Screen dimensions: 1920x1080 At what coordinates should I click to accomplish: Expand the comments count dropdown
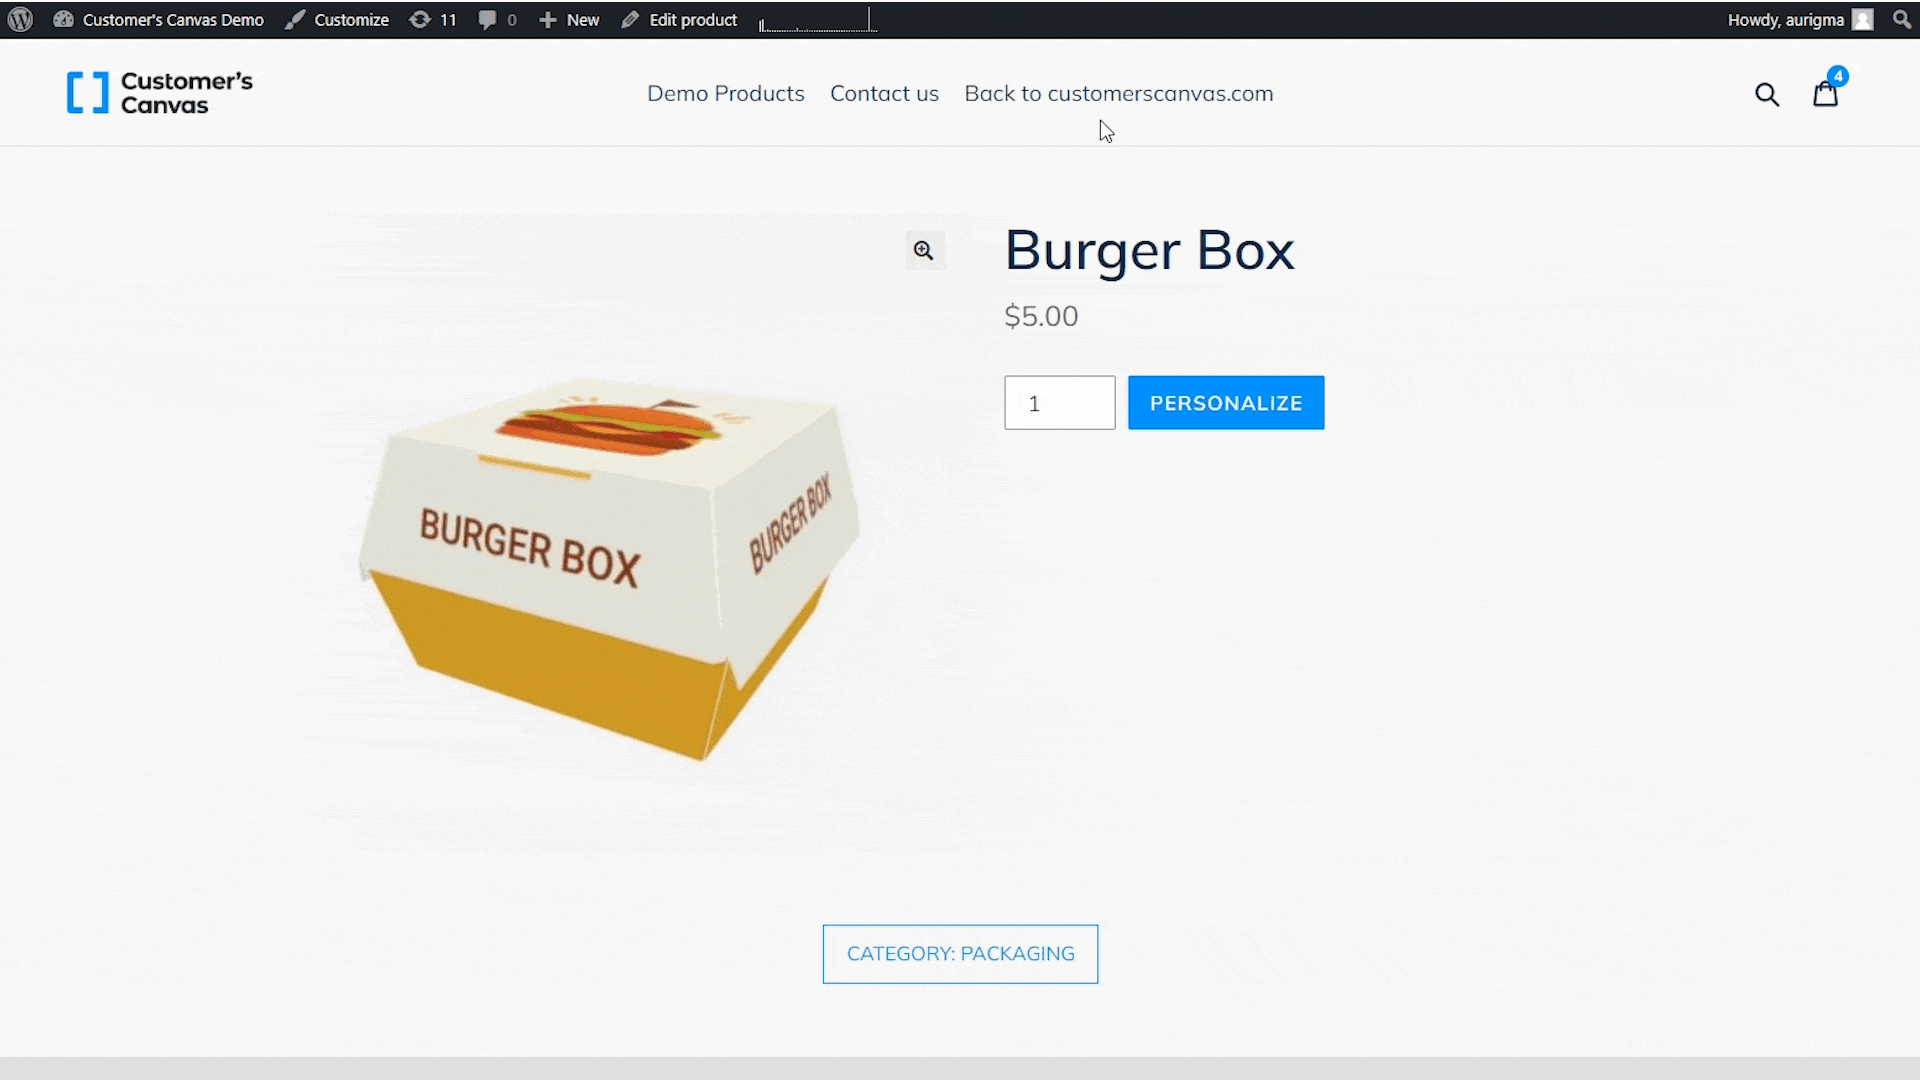click(498, 18)
